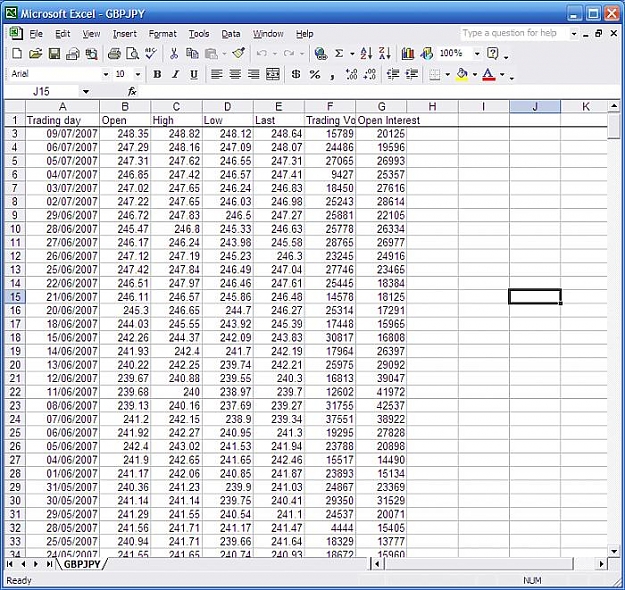Activate the Format Painter brush
The height and width of the screenshot is (590, 625).
[x=238, y=53]
